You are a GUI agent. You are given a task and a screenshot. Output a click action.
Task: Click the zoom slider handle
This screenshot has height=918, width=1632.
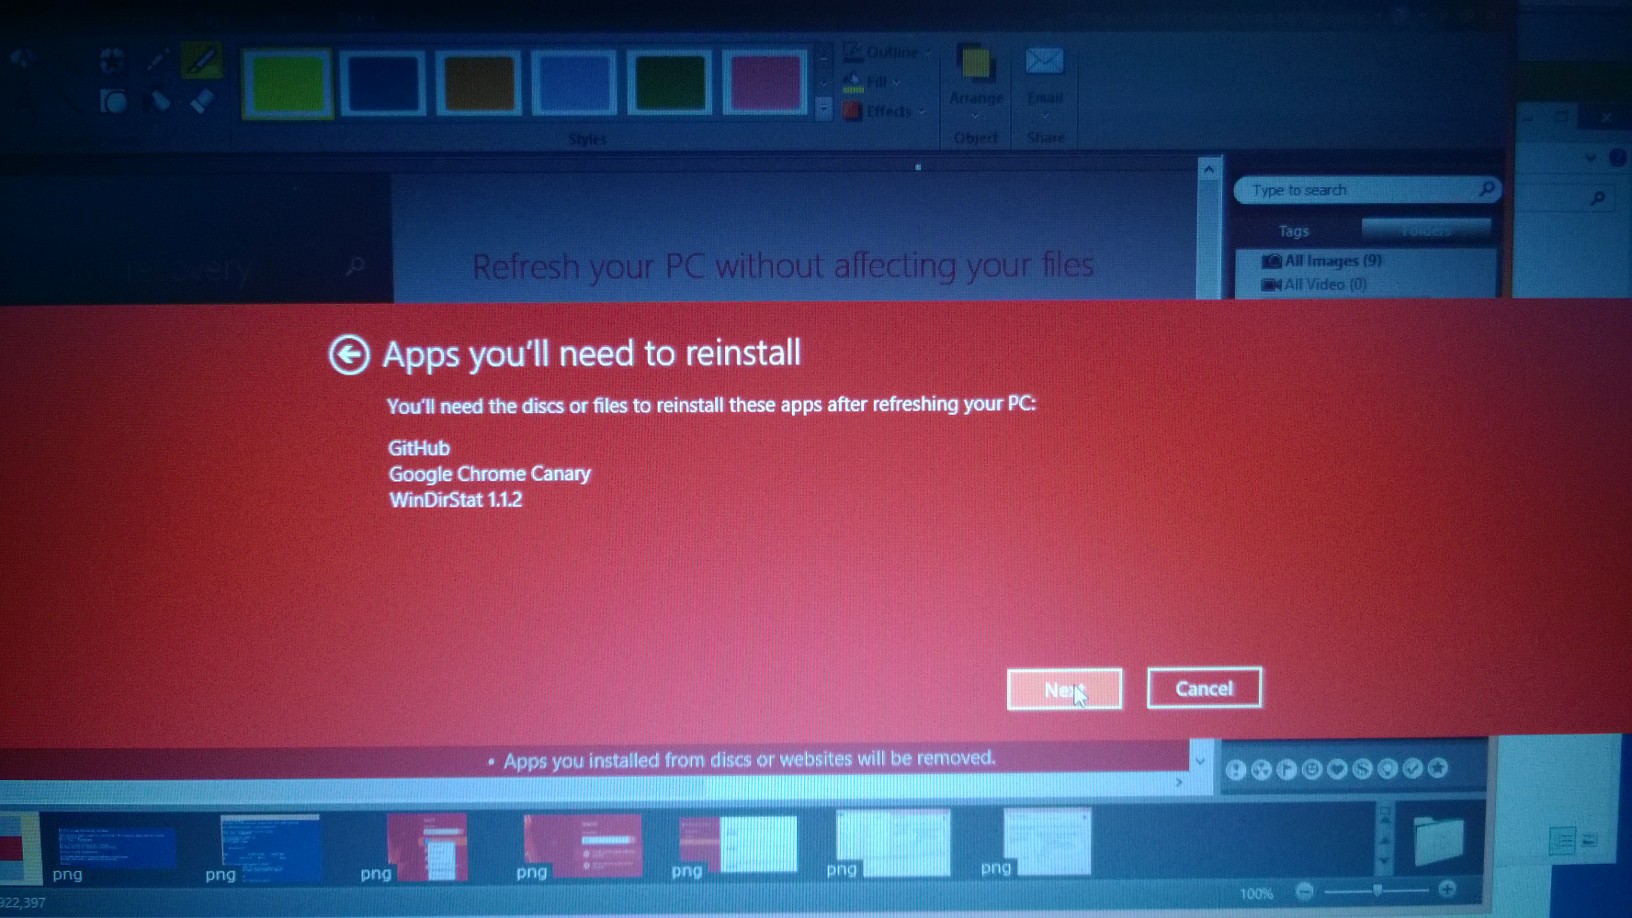pyautogui.click(x=1377, y=890)
